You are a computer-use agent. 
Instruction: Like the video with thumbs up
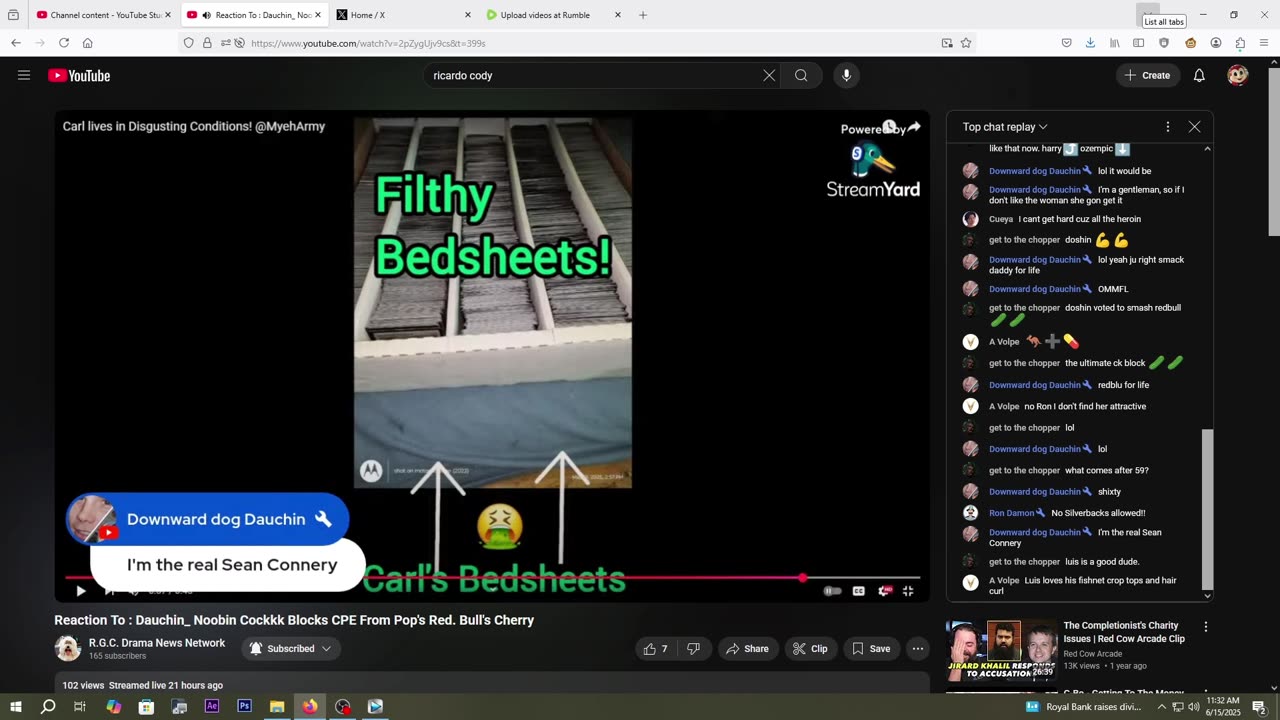click(656, 649)
